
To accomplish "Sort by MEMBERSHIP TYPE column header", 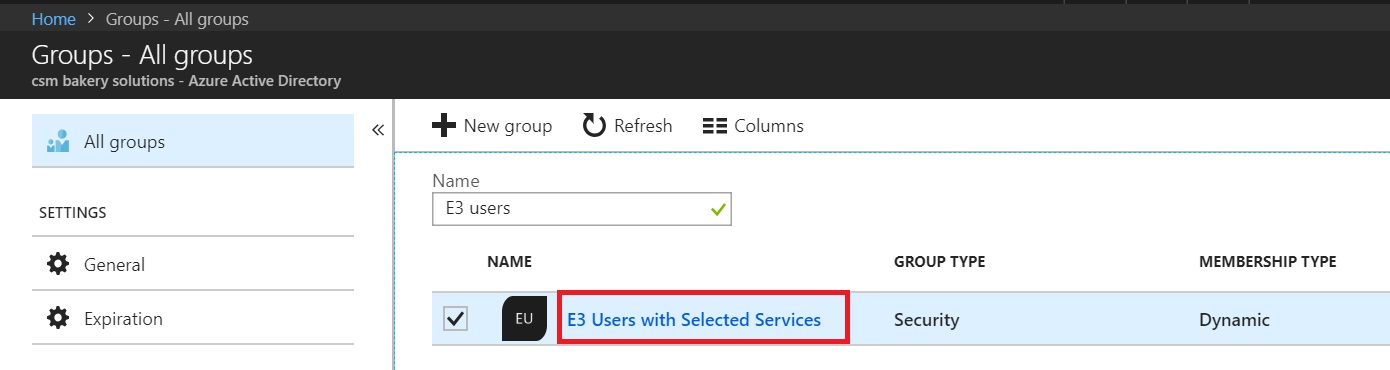I will pyautogui.click(x=1268, y=262).
